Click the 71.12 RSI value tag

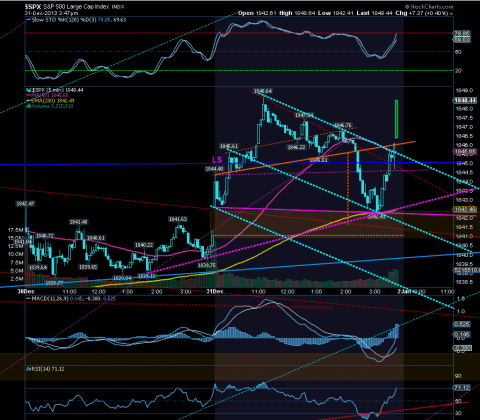tap(462, 388)
